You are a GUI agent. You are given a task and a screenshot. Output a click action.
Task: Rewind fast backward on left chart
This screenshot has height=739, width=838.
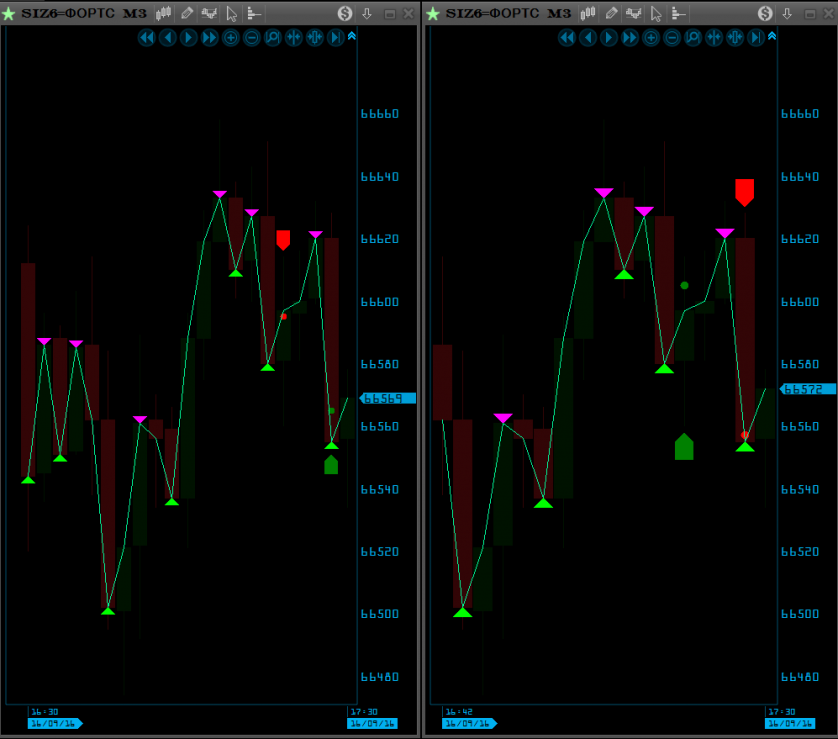pyautogui.click(x=147, y=37)
